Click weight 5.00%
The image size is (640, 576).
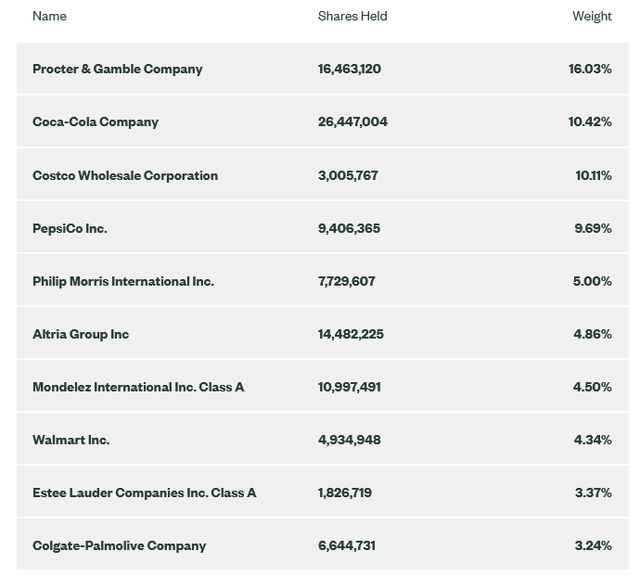592,281
